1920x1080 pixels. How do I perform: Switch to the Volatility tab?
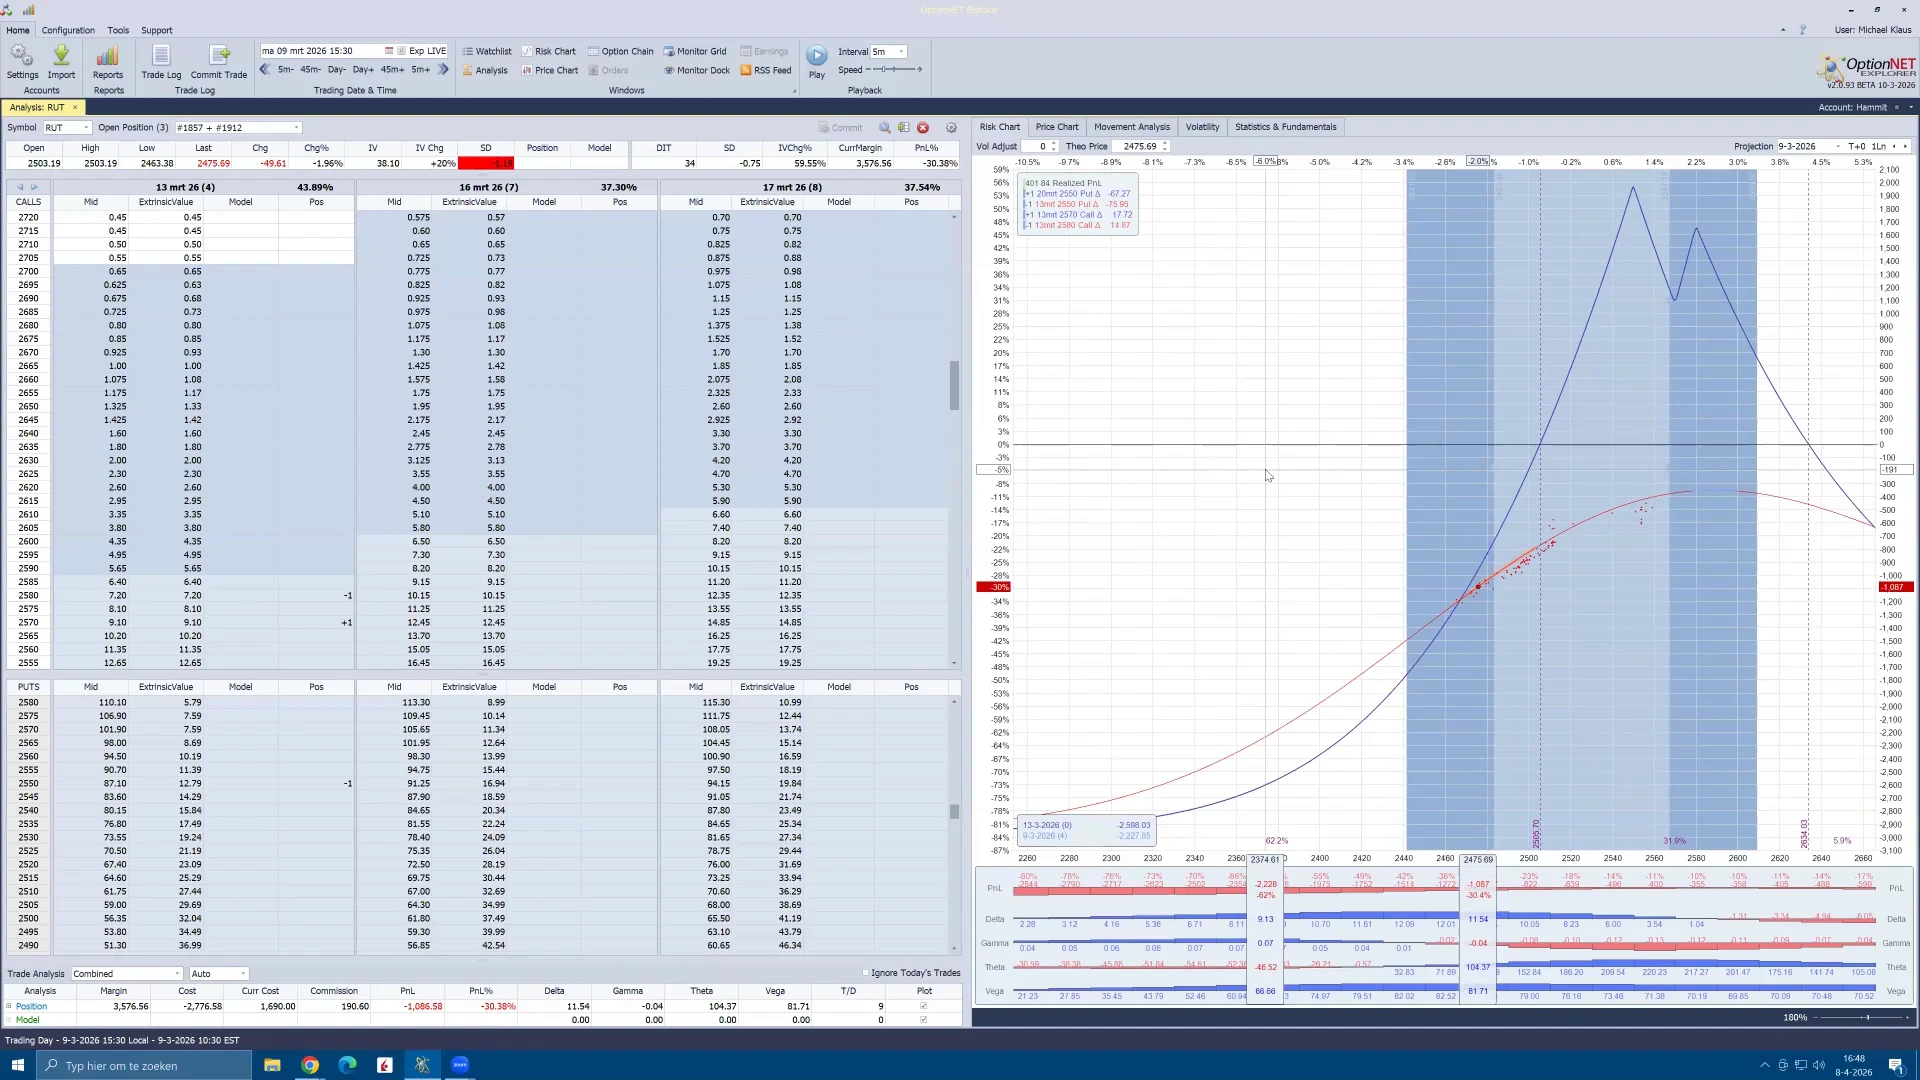pos(1202,127)
